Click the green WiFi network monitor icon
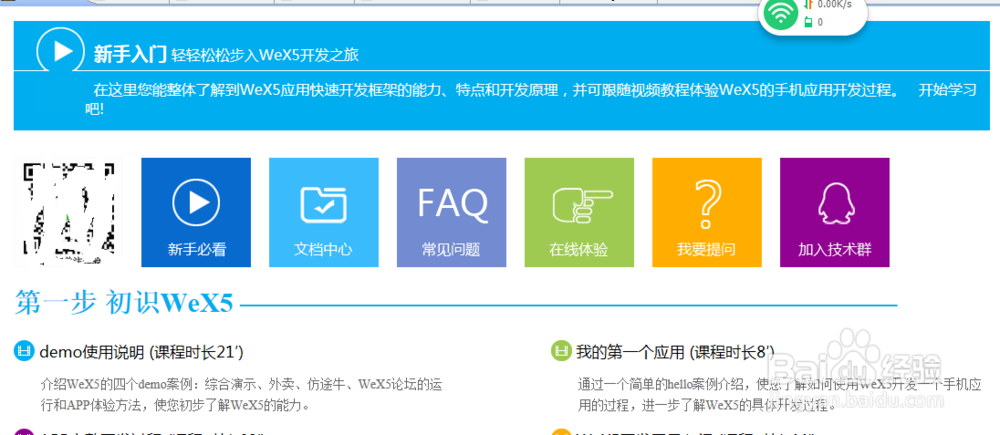 point(782,14)
